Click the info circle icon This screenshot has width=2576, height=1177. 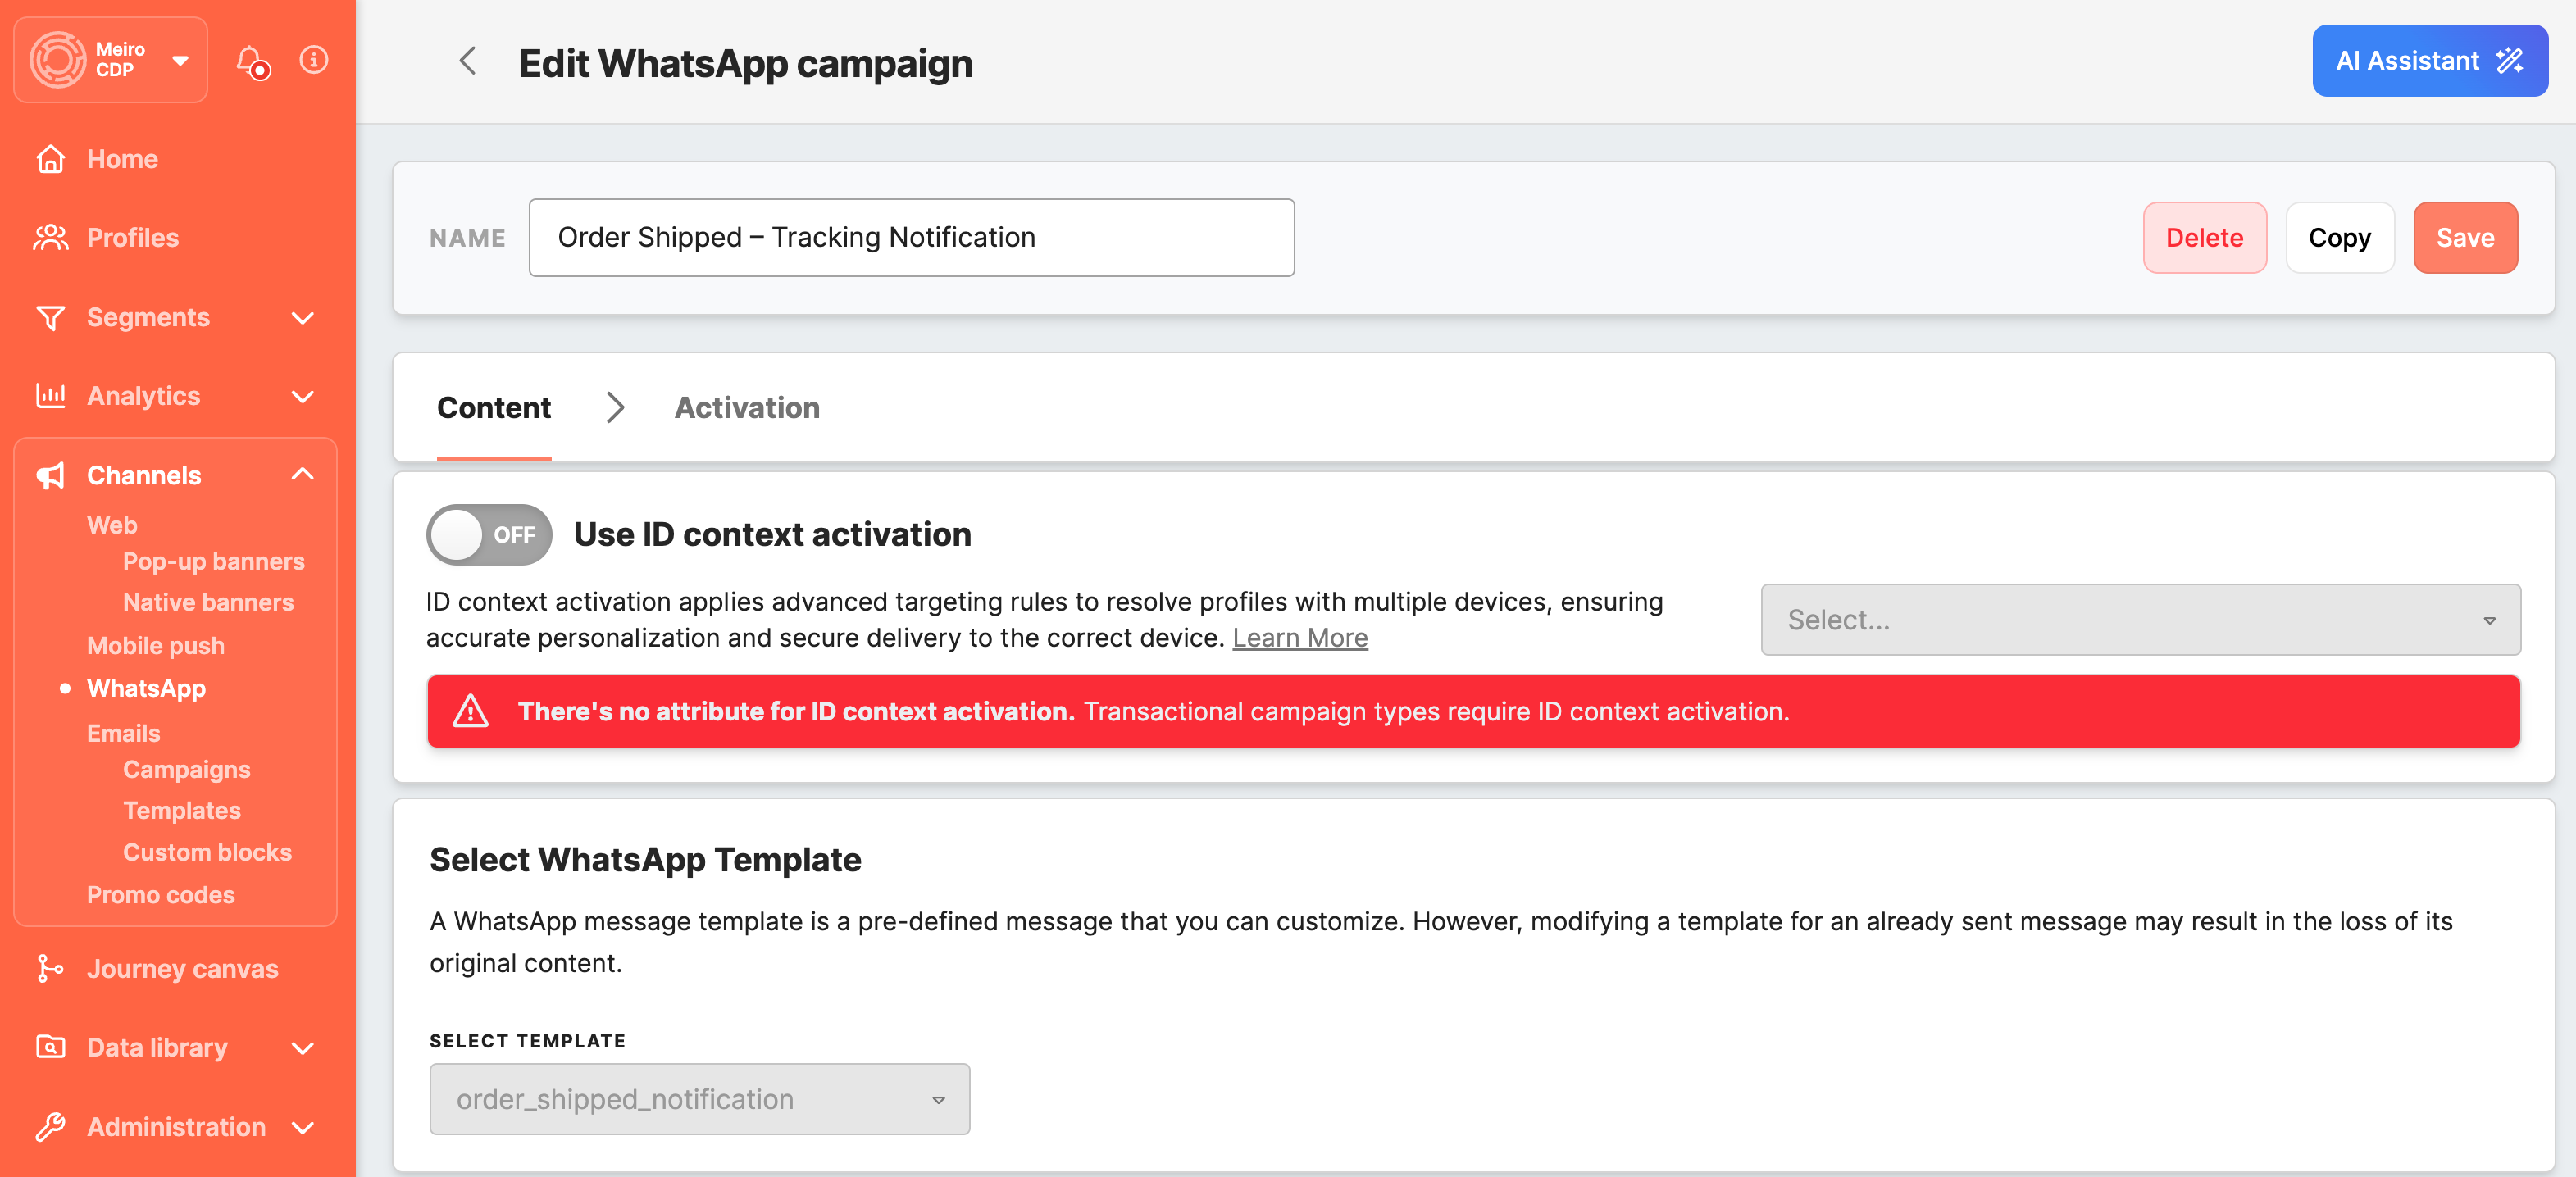(x=314, y=60)
